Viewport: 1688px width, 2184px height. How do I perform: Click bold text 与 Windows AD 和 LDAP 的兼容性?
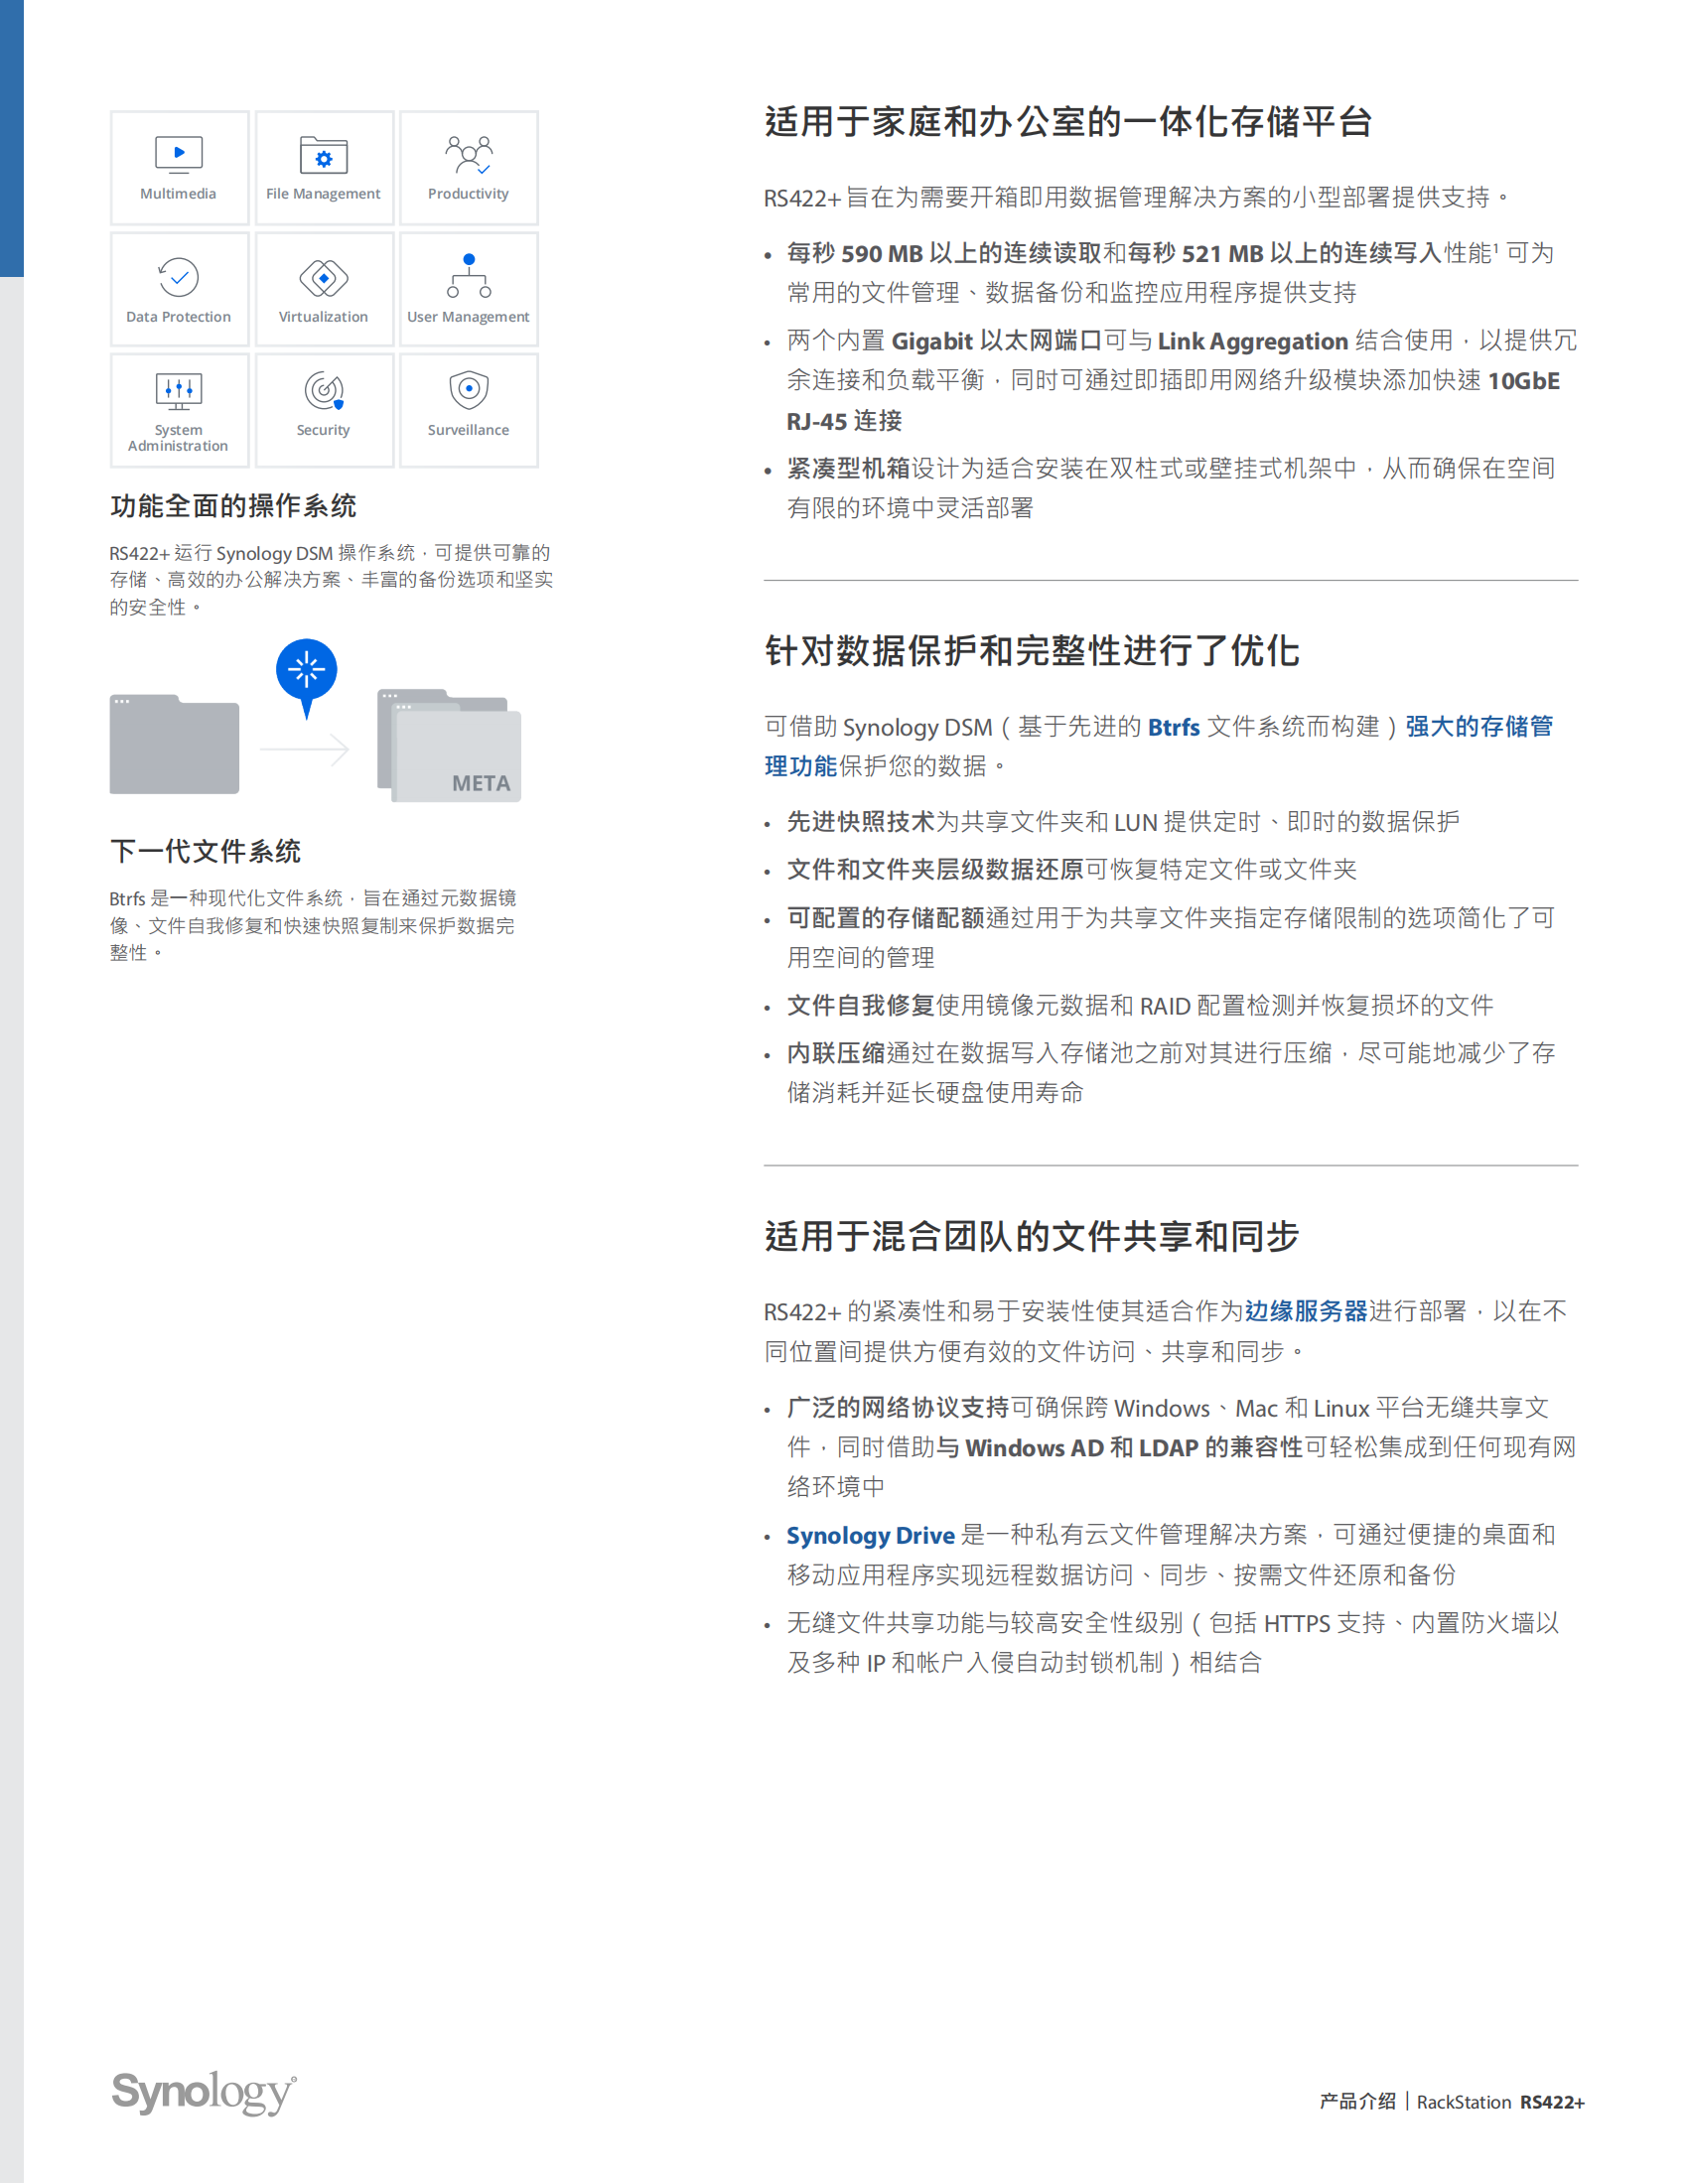[1120, 1448]
